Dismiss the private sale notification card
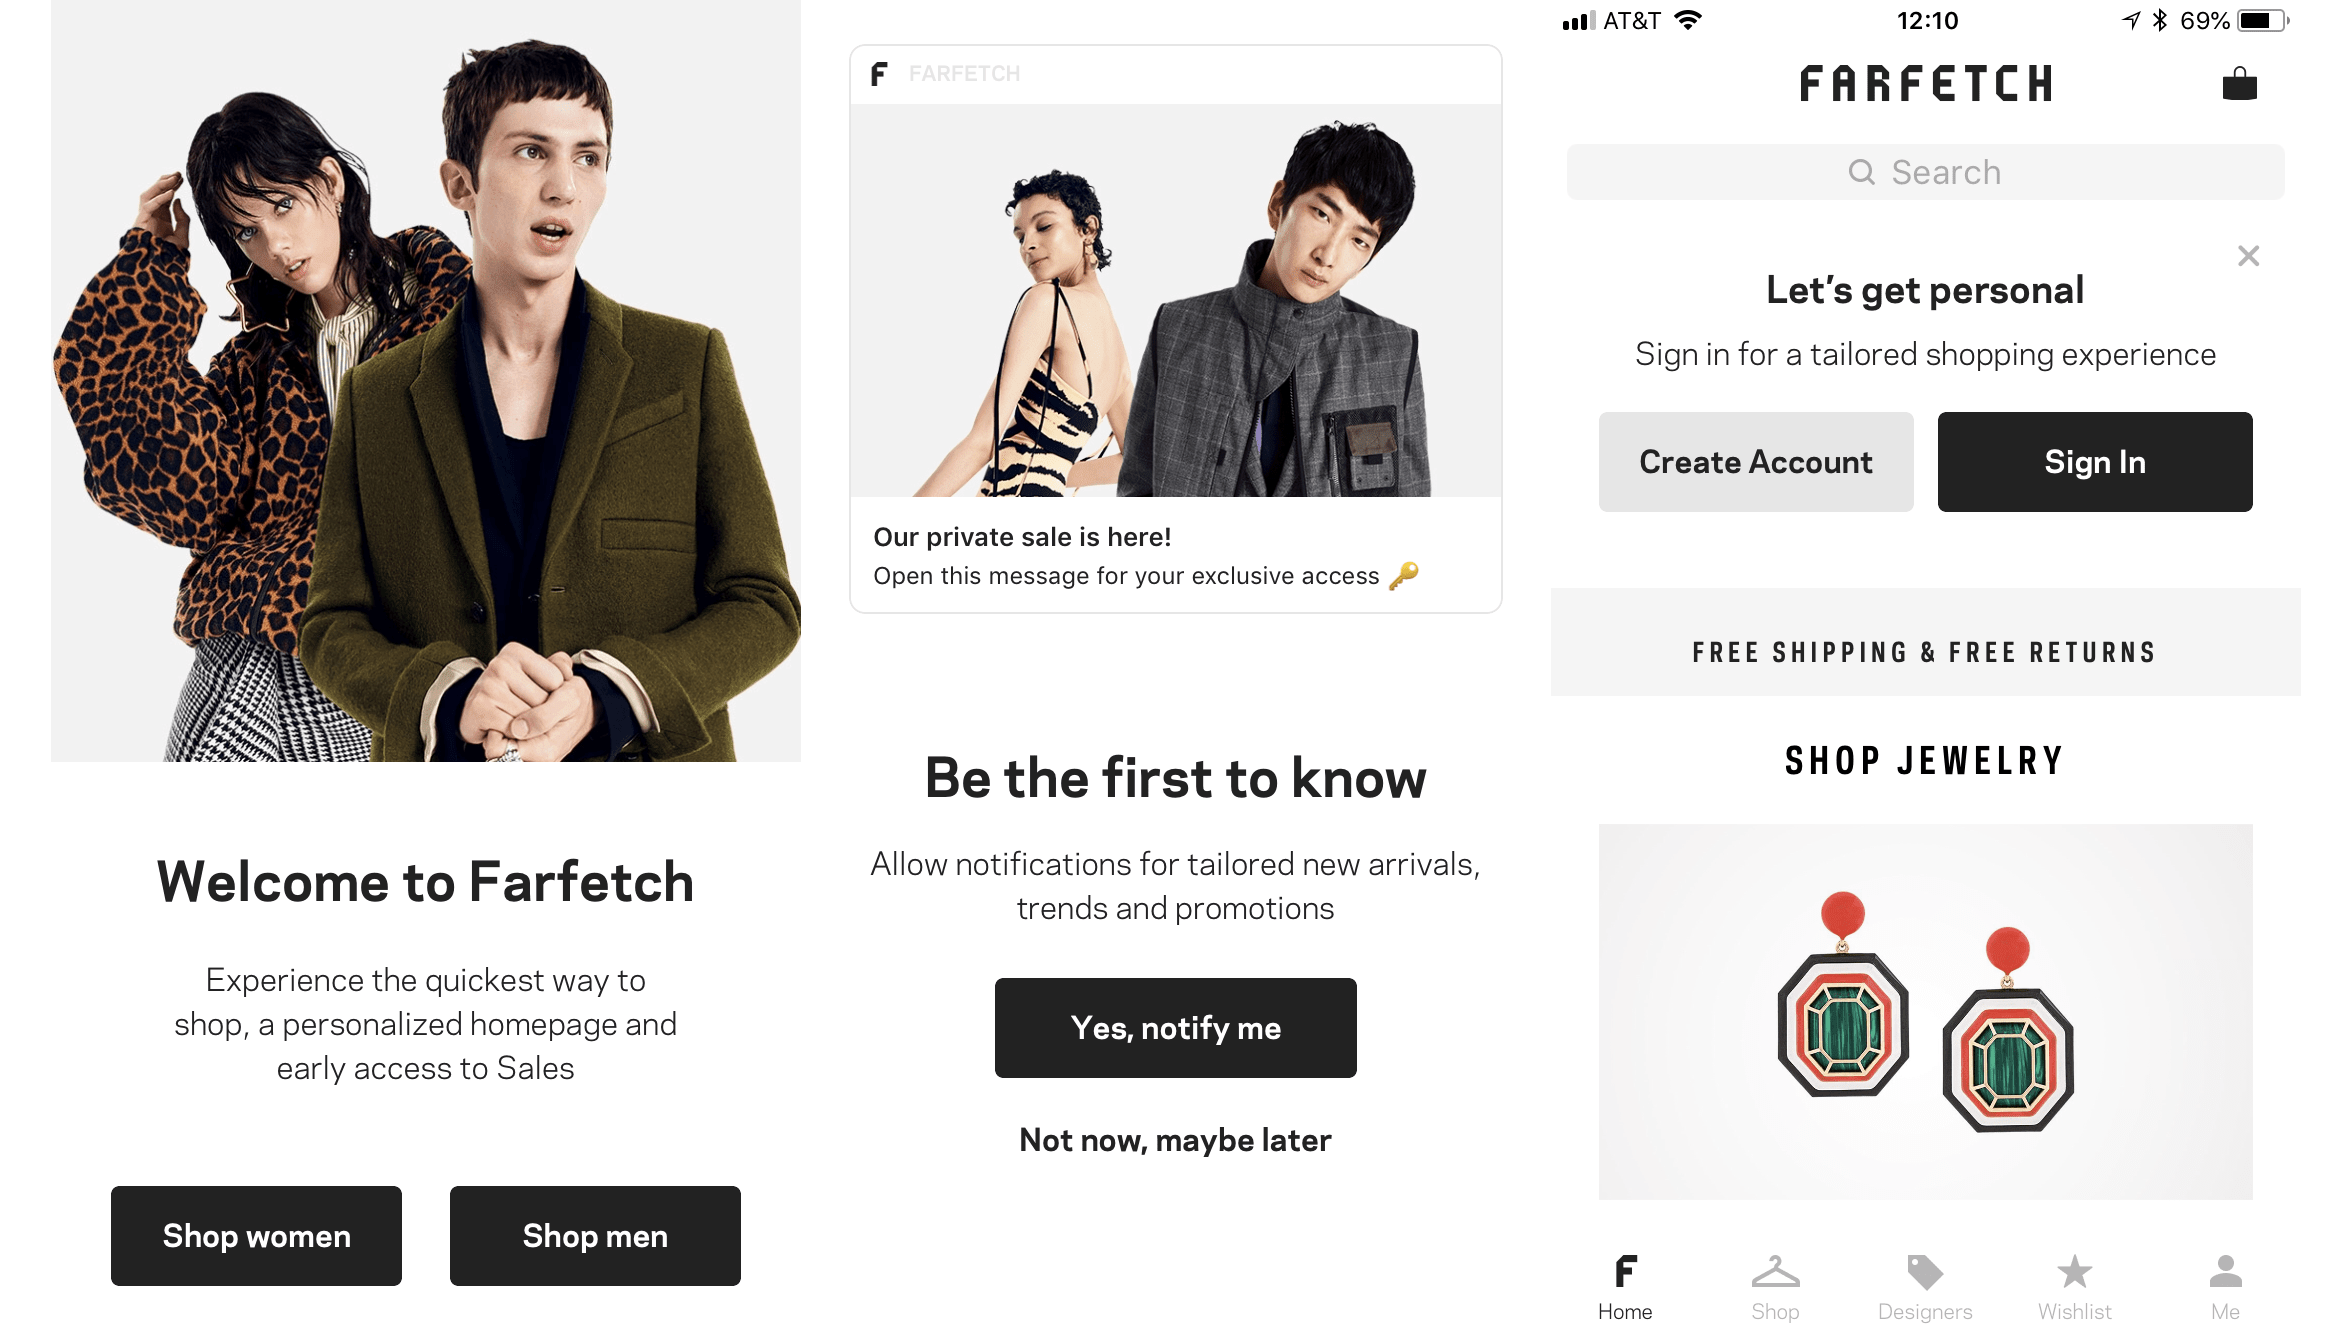The height and width of the screenshot is (1334, 2344). coord(1175,1141)
